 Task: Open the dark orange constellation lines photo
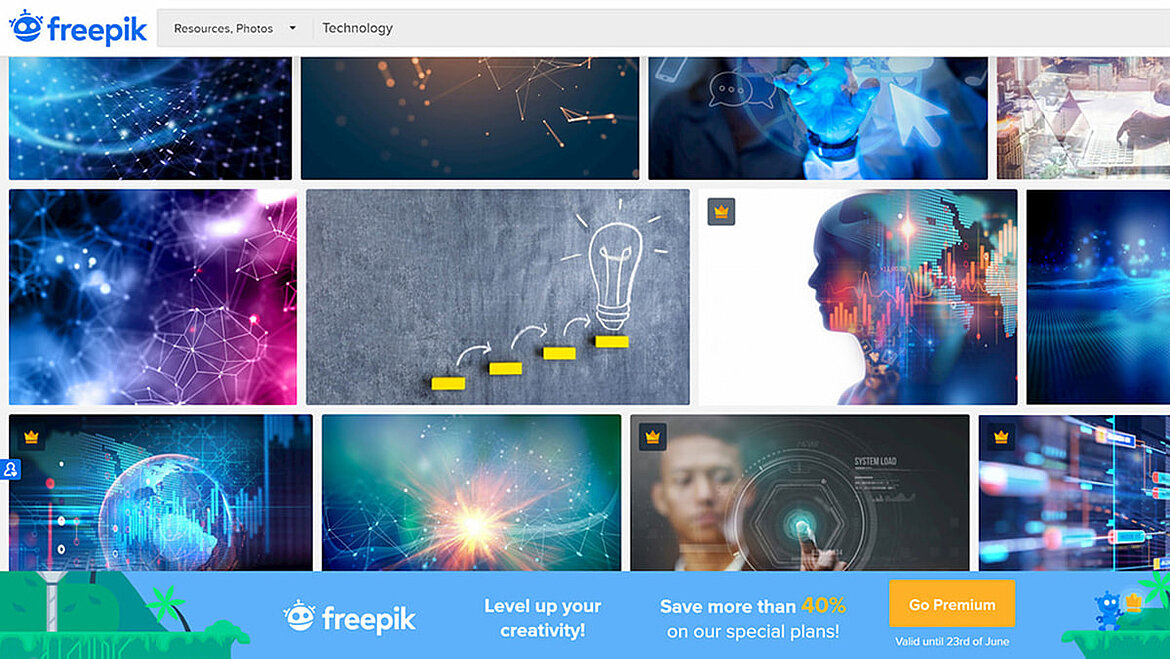(x=469, y=118)
